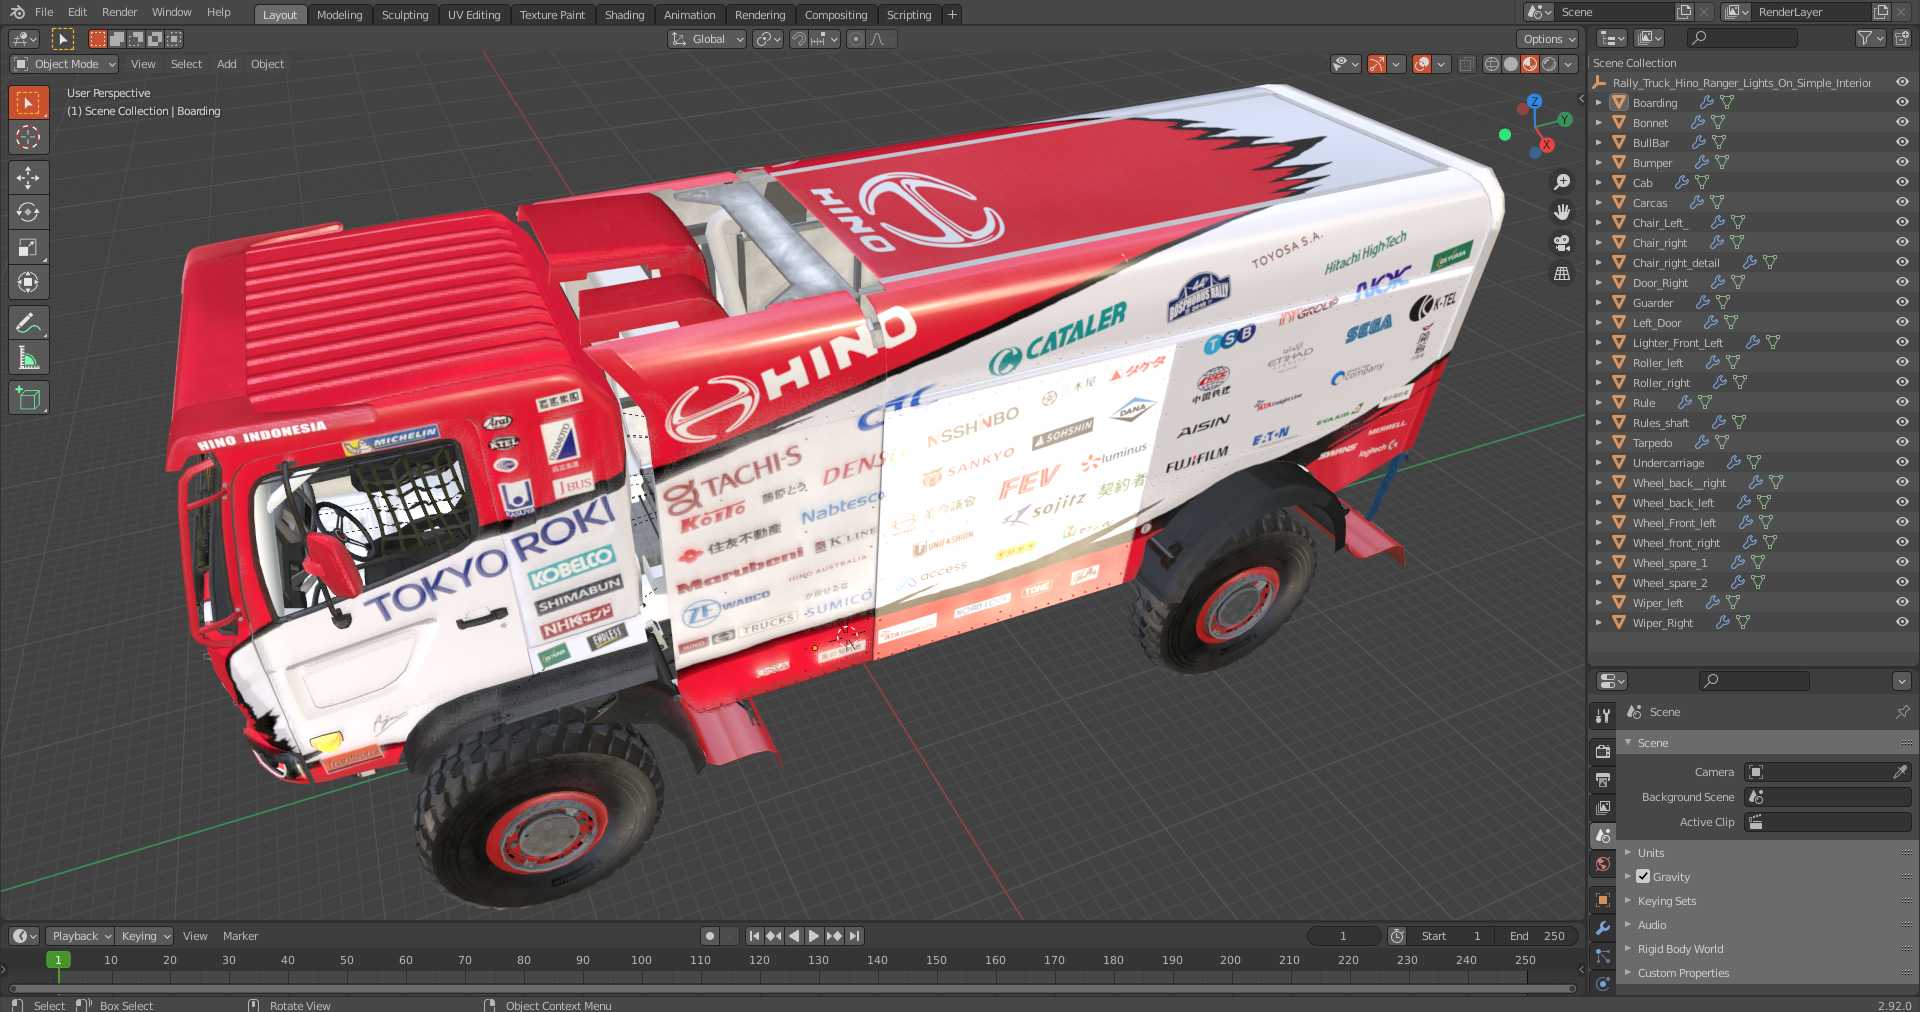Image resolution: width=1920 pixels, height=1012 pixels.
Task: Select the Annotate tool
Action: (28, 323)
